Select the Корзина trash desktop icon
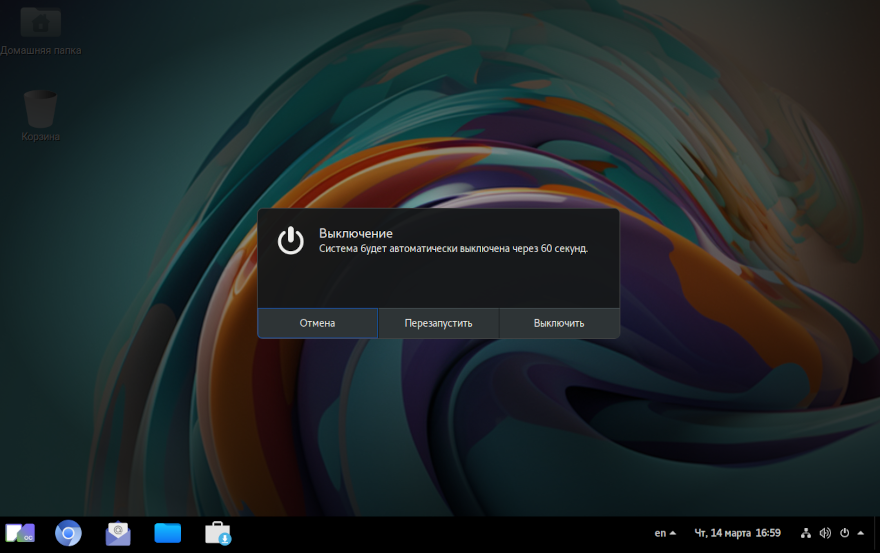The height and width of the screenshot is (553, 880). [41, 108]
